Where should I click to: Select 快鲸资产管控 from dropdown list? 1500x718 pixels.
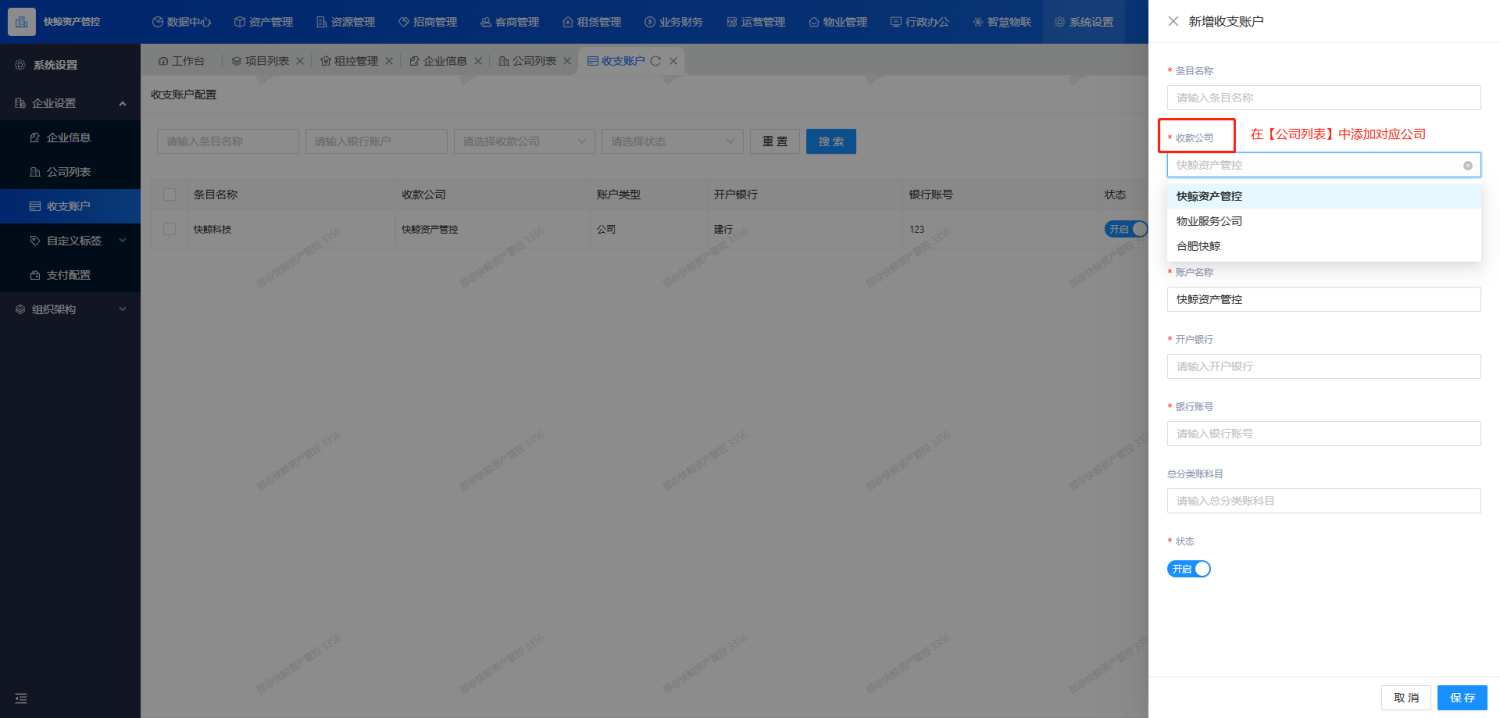click(1323, 196)
